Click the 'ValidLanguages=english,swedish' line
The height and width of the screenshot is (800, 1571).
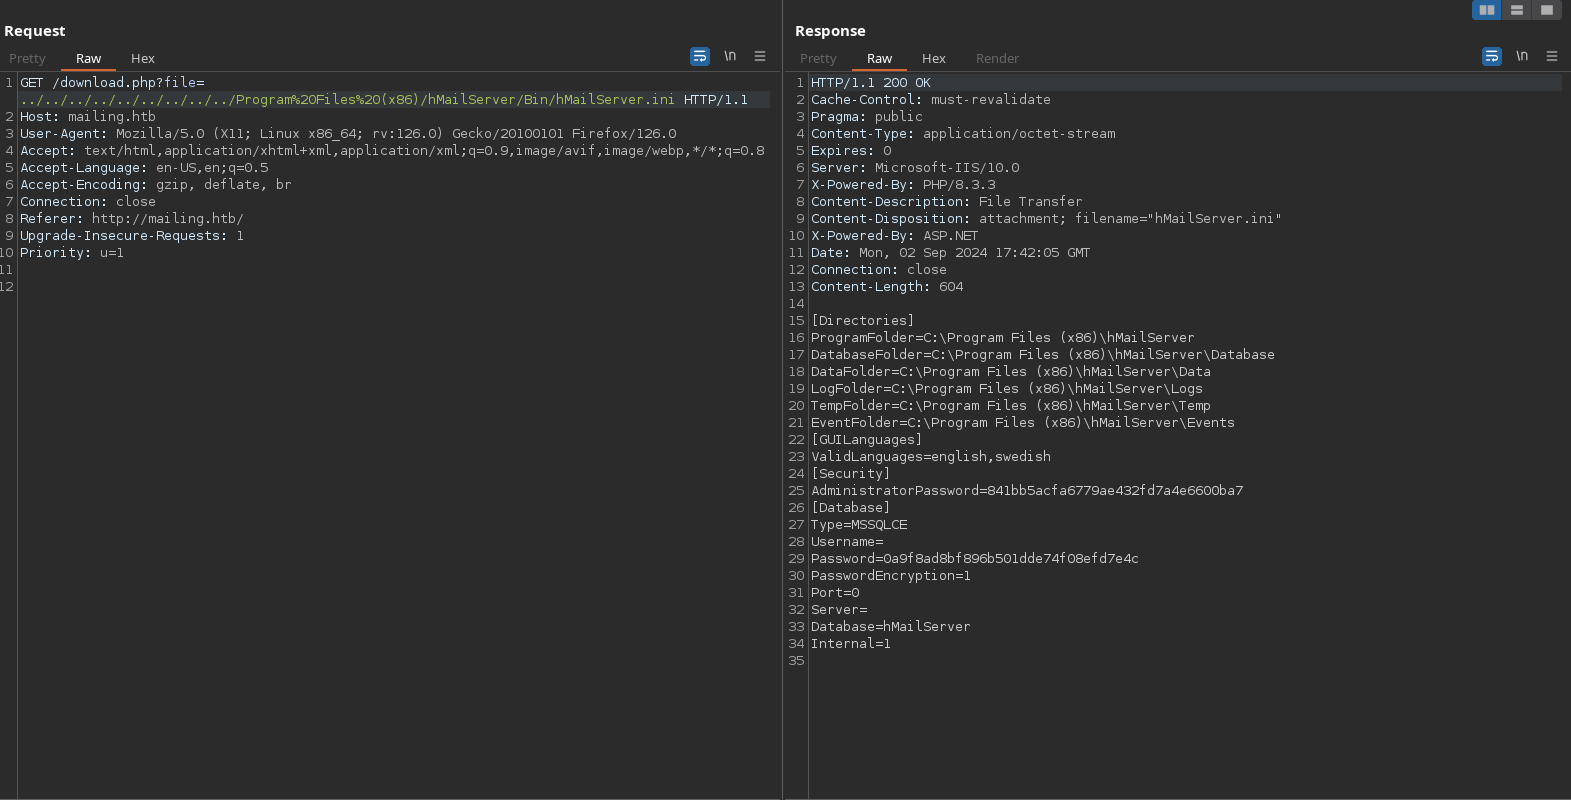(x=931, y=457)
